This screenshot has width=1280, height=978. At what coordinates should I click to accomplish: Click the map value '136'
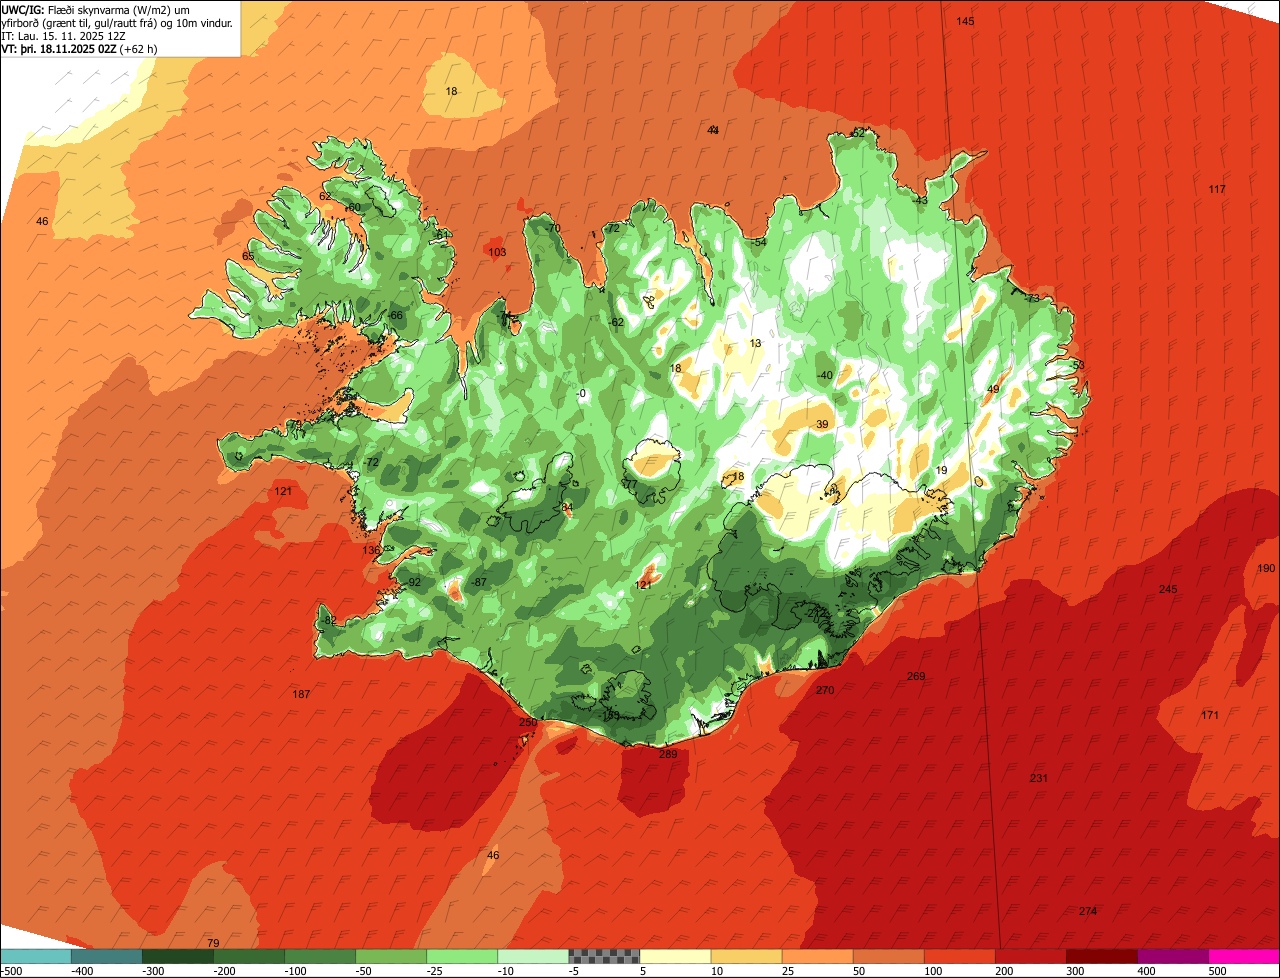click(x=371, y=550)
